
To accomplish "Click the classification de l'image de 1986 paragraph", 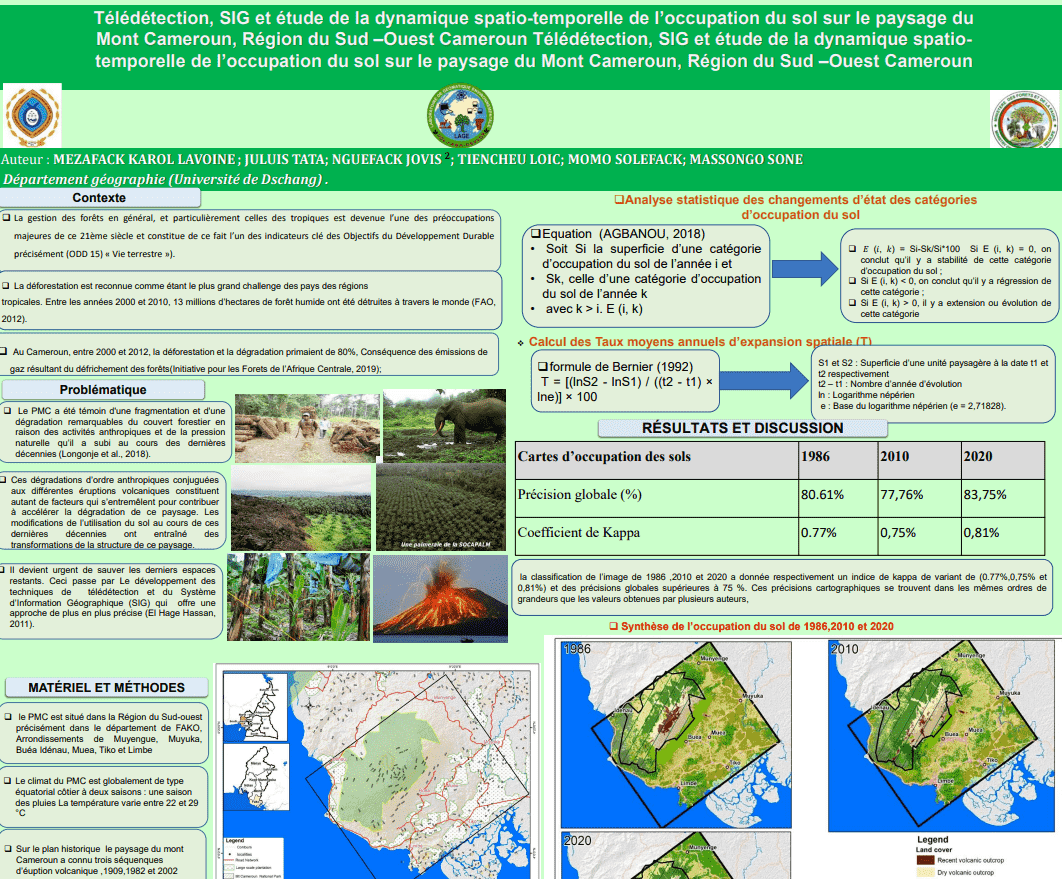I will 782,587.
